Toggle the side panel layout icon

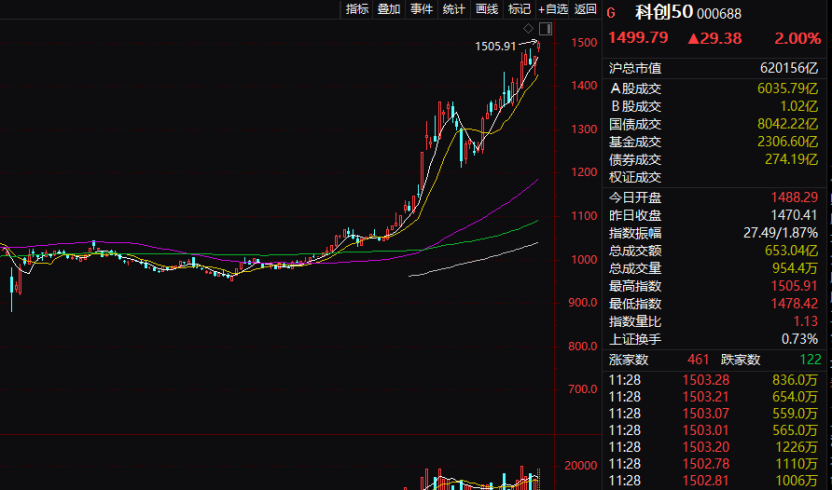click(x=545, y=27)
